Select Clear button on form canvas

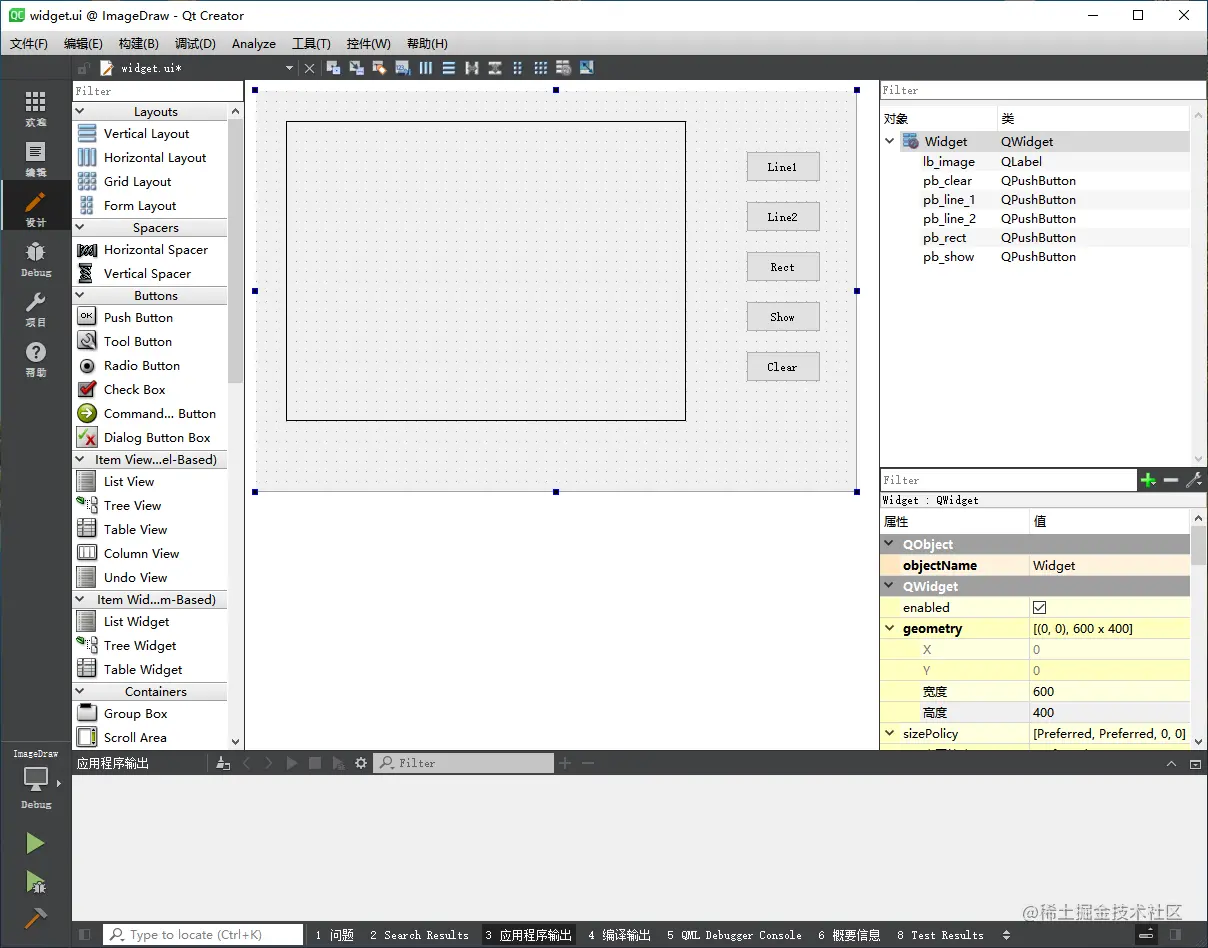[x=783, y=367]
